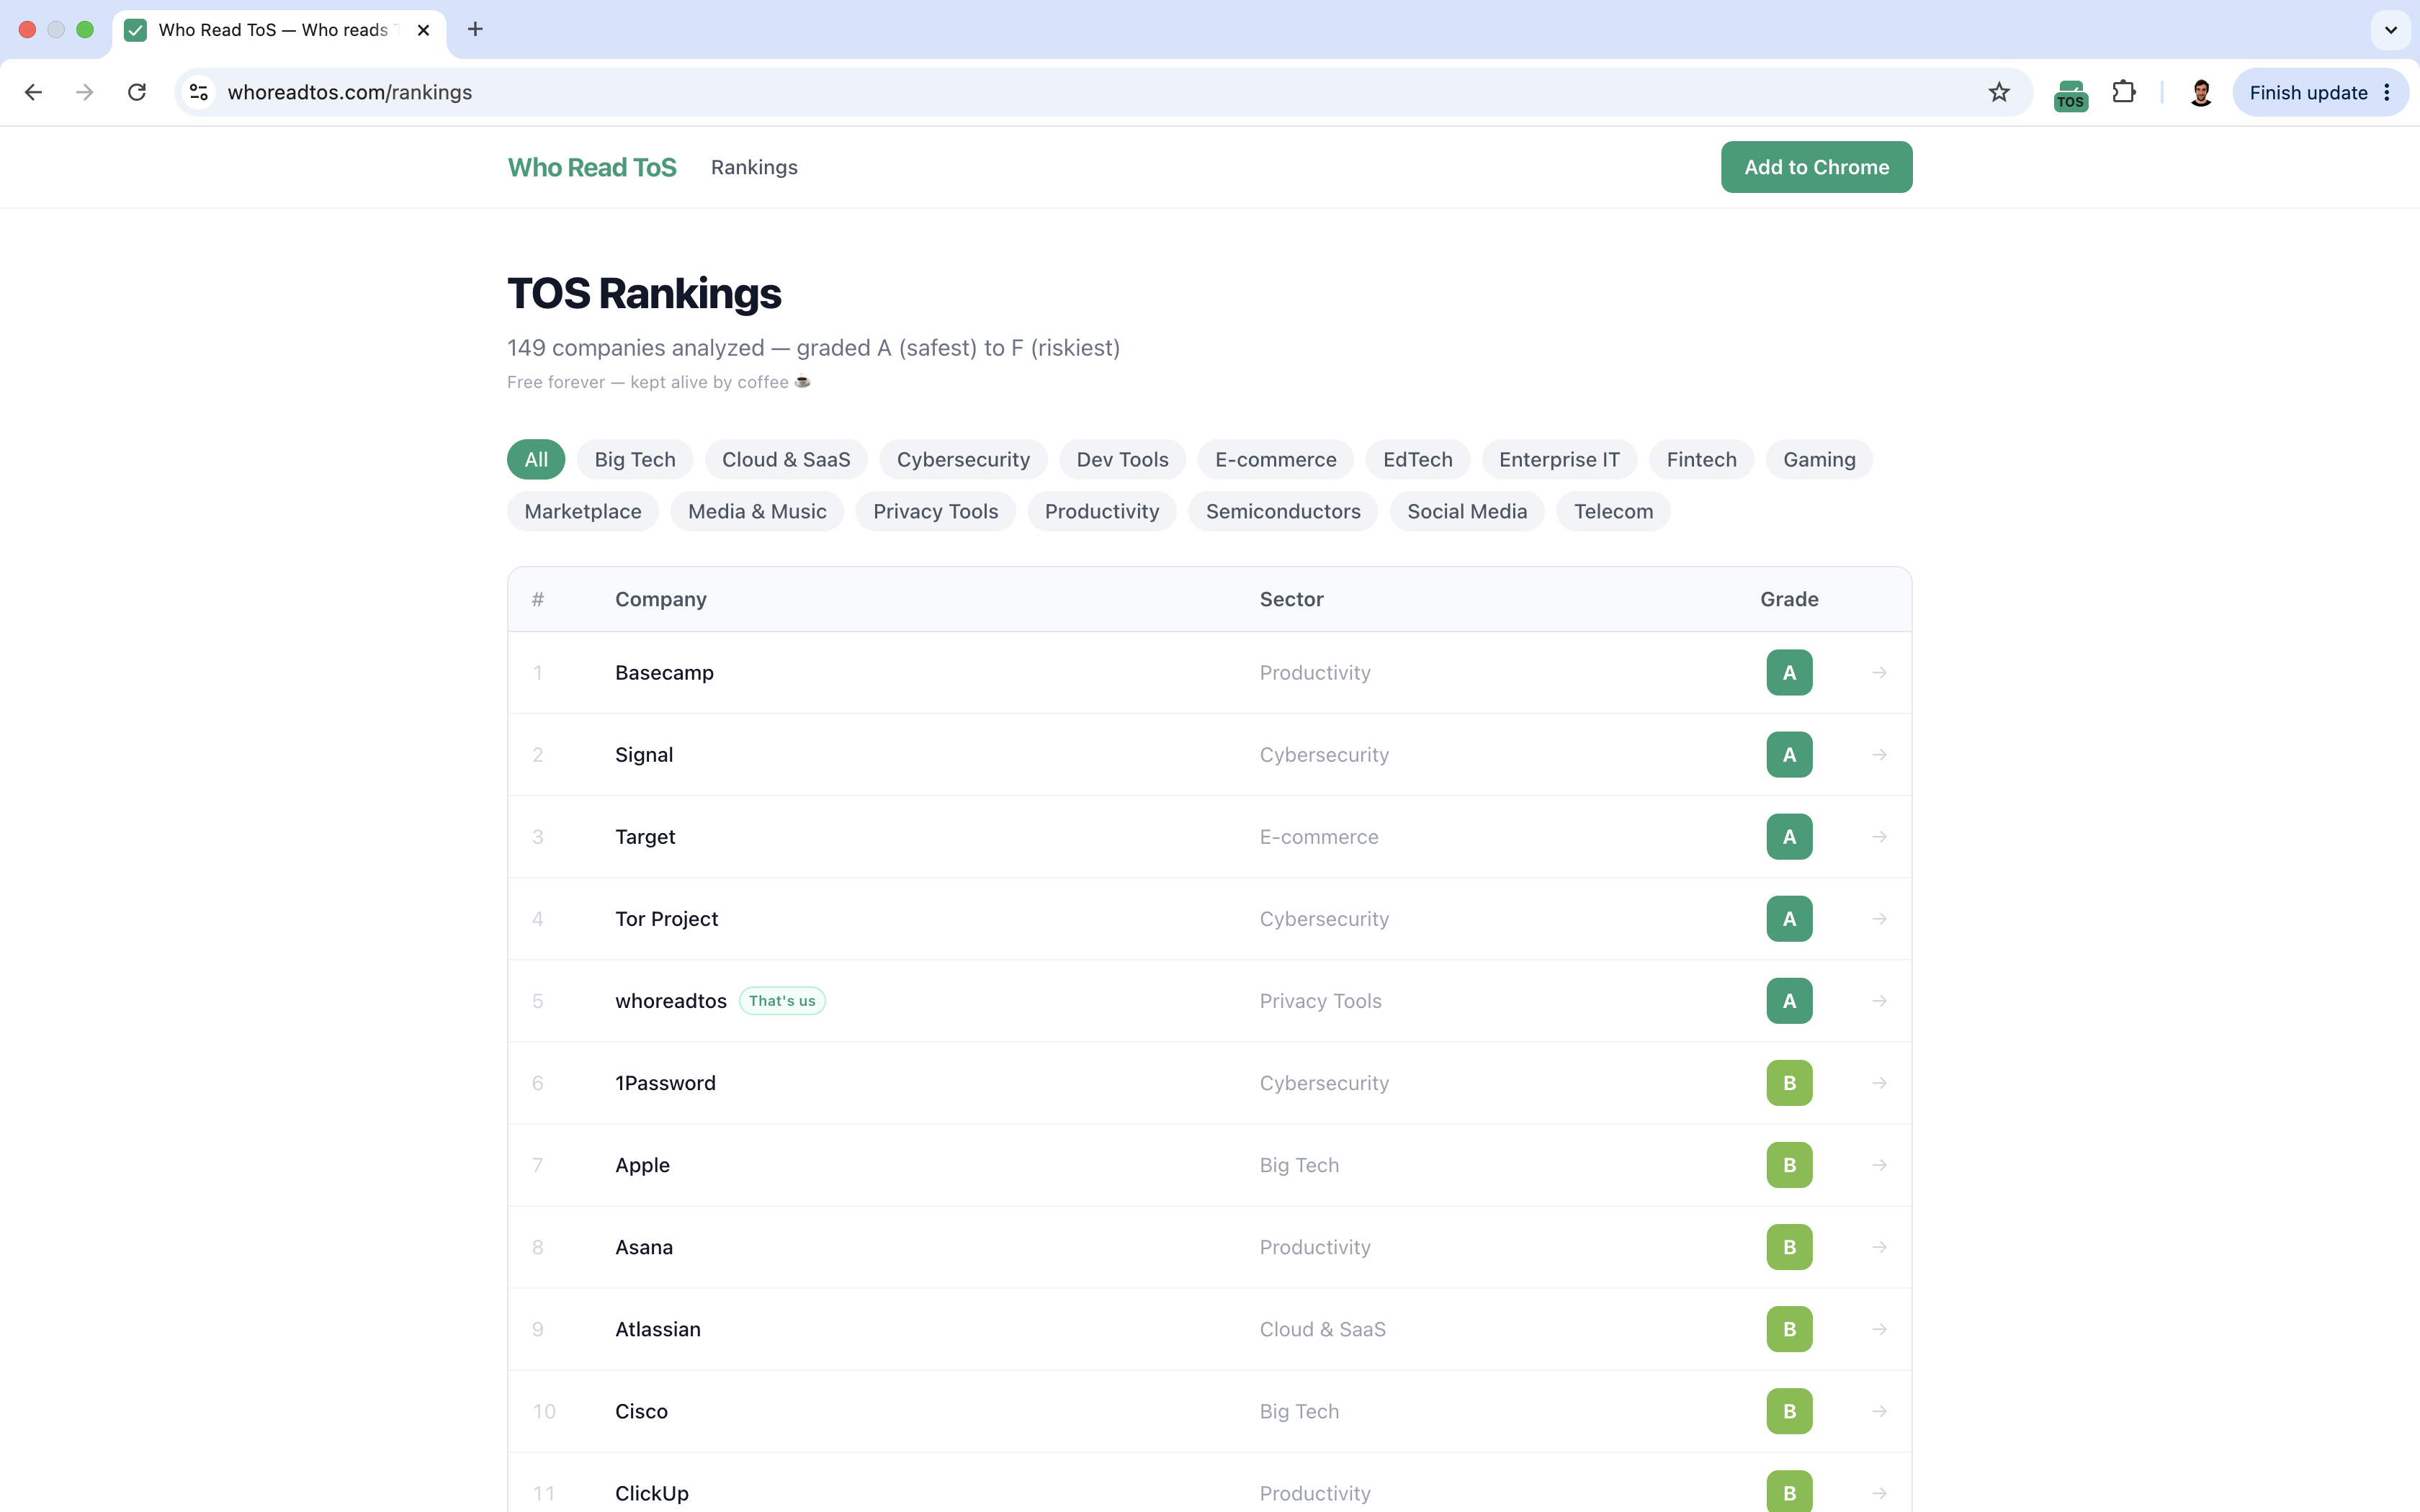Filter by Productivity sector
The height and width of the screenshot is (1512, 2420).
[x=1102, y=511]
